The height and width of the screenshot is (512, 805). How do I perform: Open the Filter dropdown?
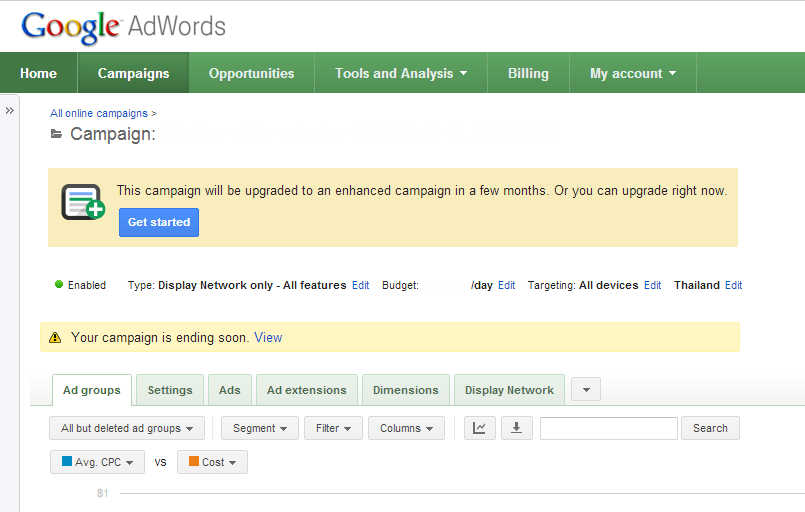[333, 428]
